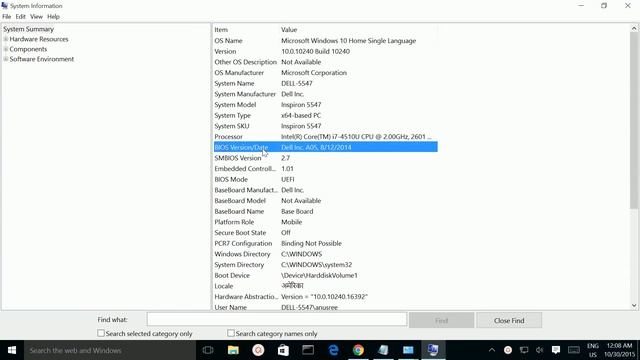
Task: Select the highlighted BIOS Version/Date row
Action: [x=325, y=147]
